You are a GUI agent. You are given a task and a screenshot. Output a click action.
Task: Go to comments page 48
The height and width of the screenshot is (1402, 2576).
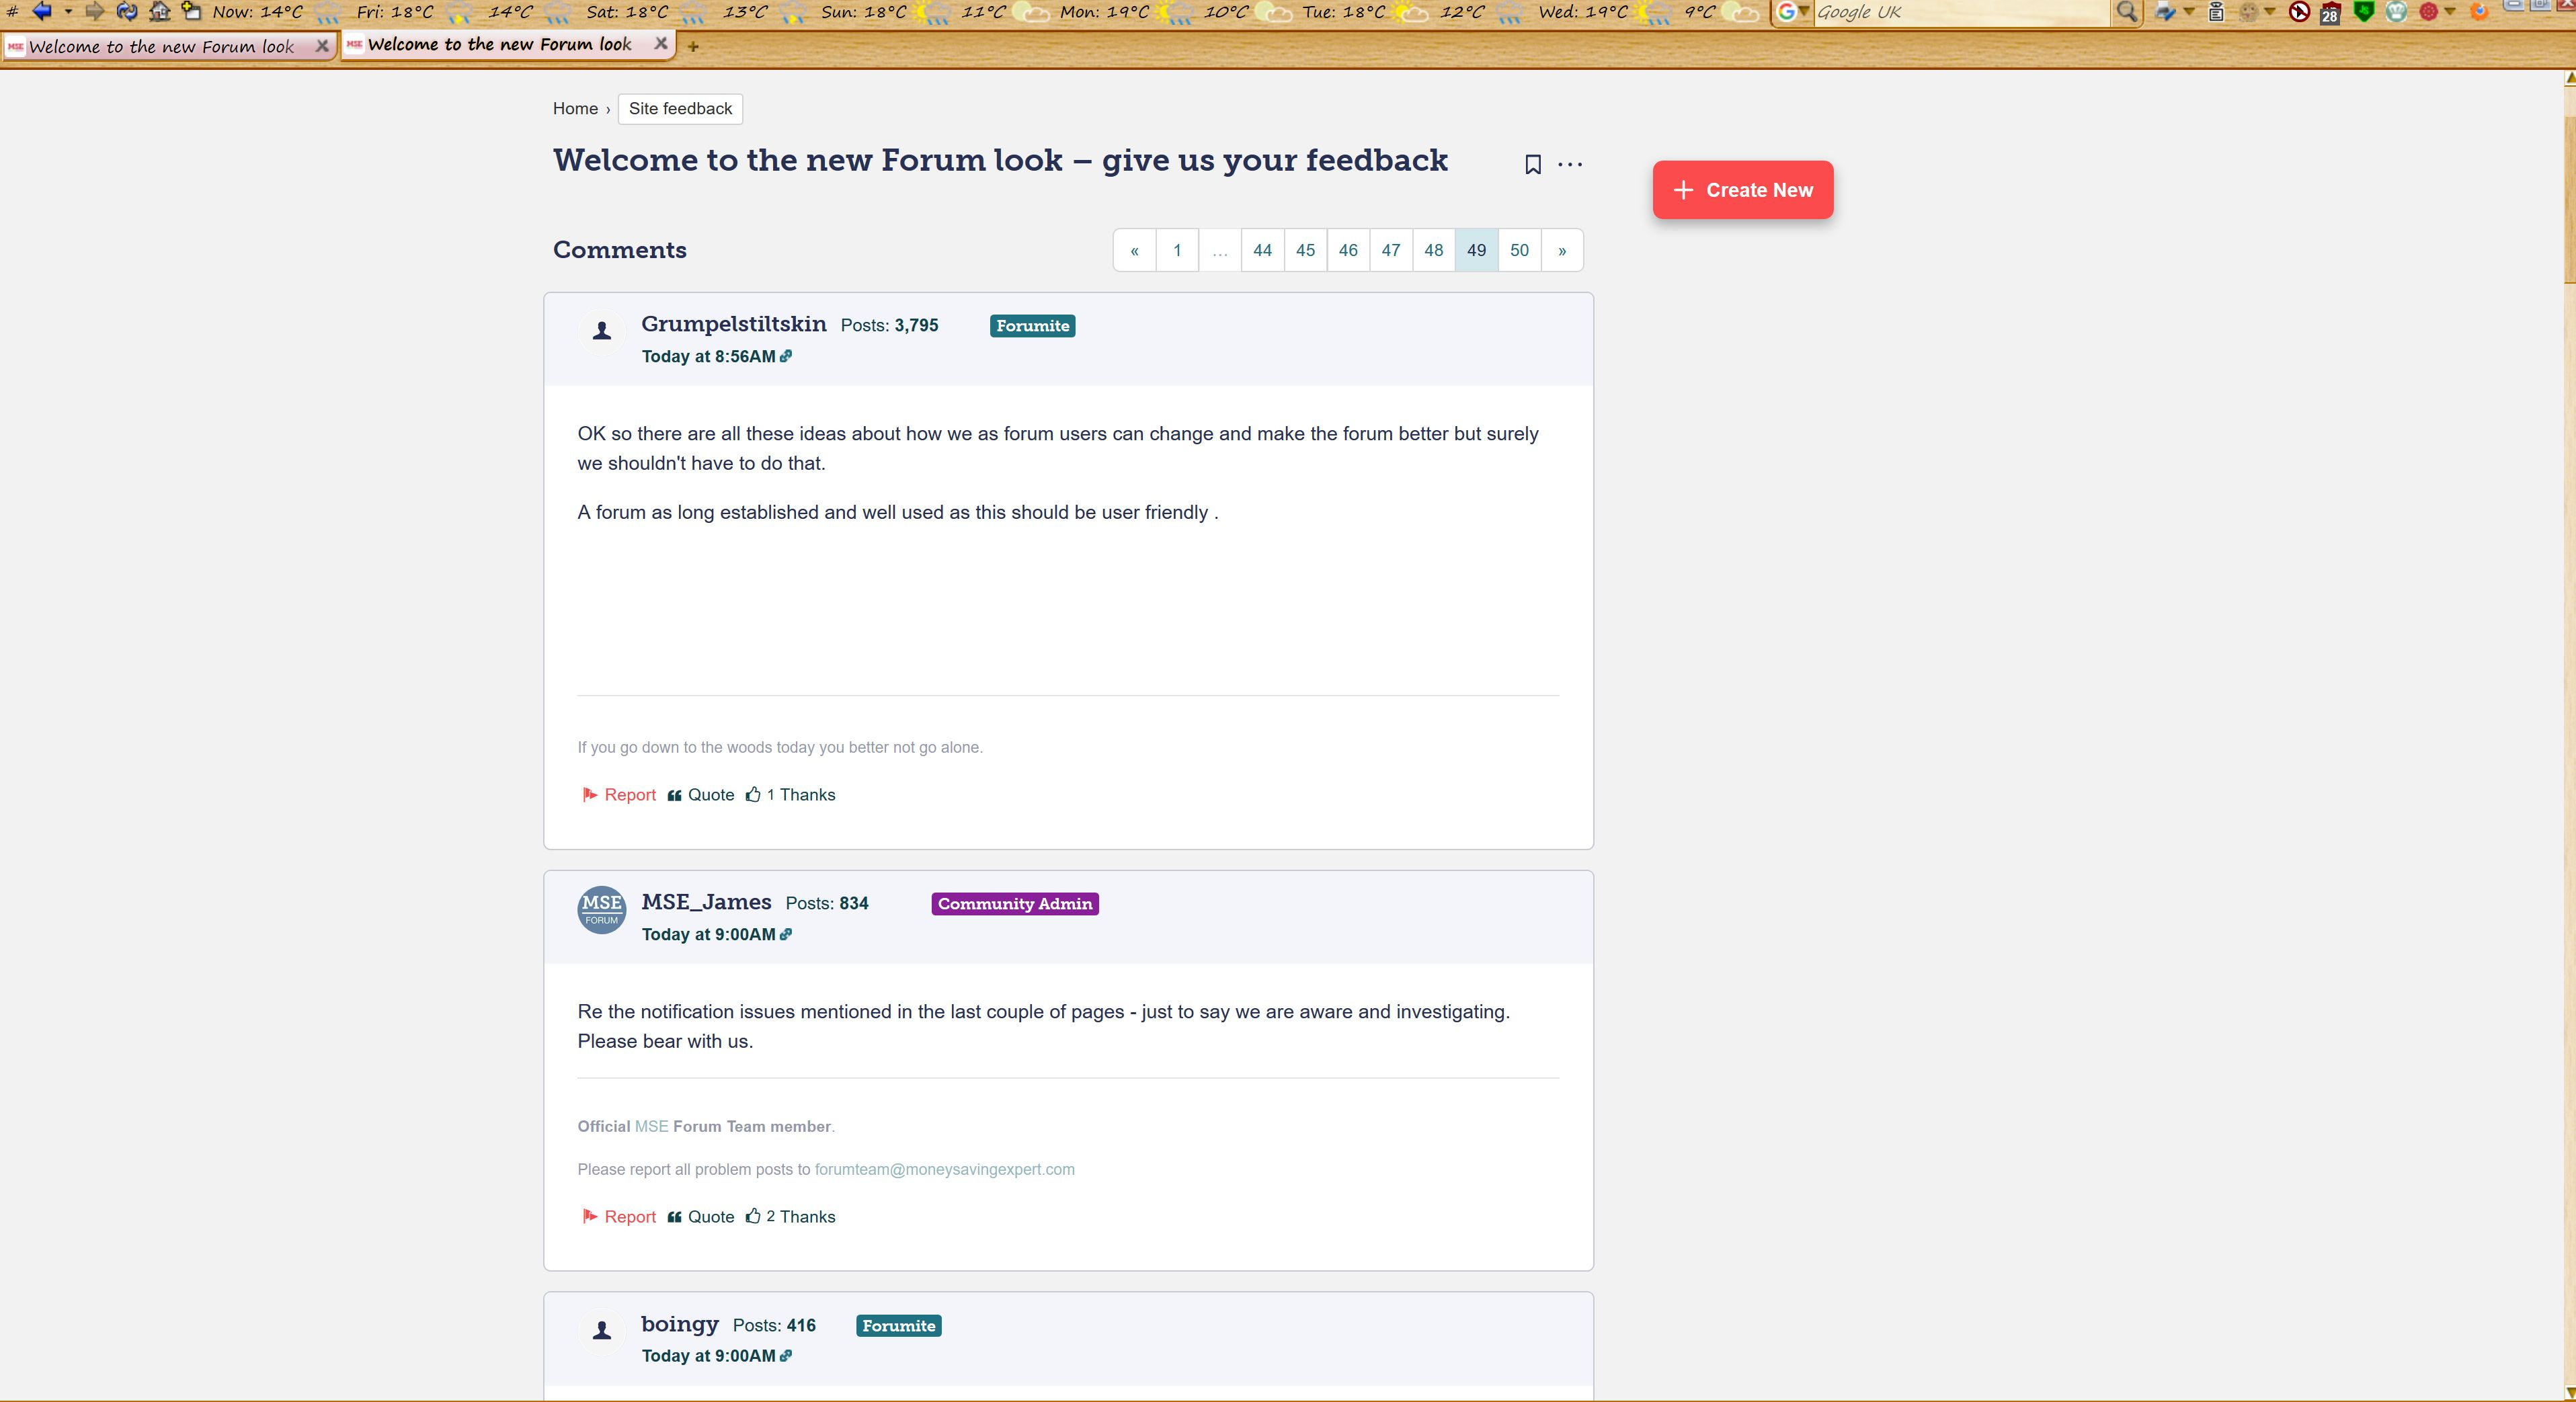[x=1434, y=250]
